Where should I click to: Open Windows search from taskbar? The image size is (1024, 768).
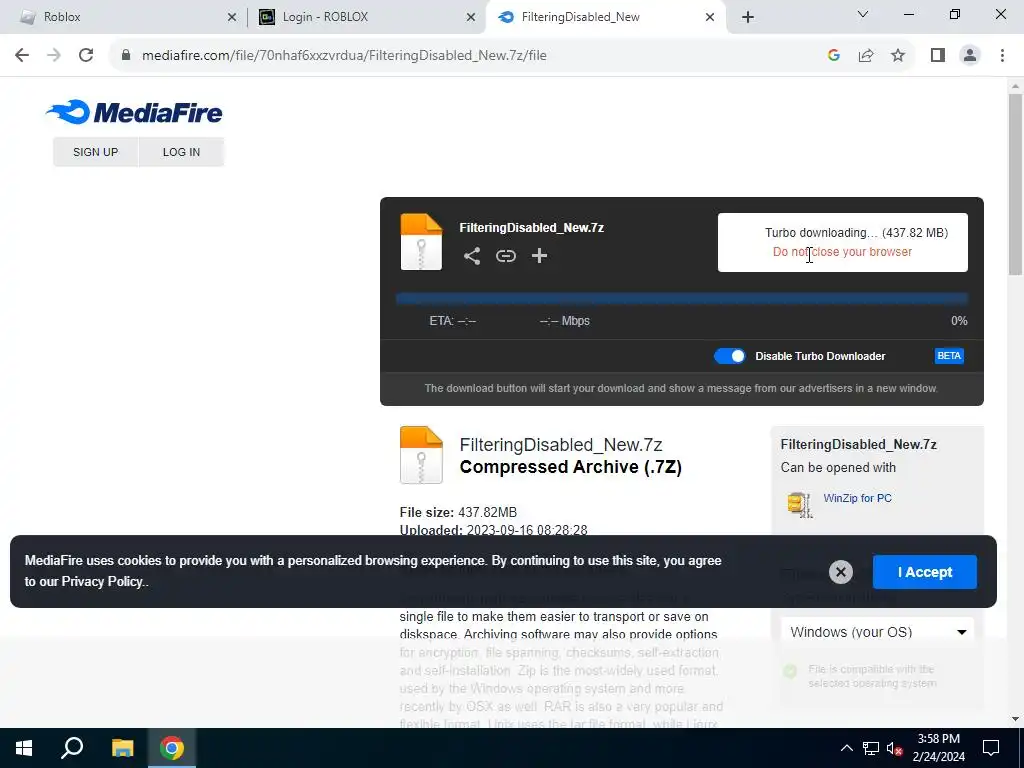pyautogui.click(x=72, y=748)
